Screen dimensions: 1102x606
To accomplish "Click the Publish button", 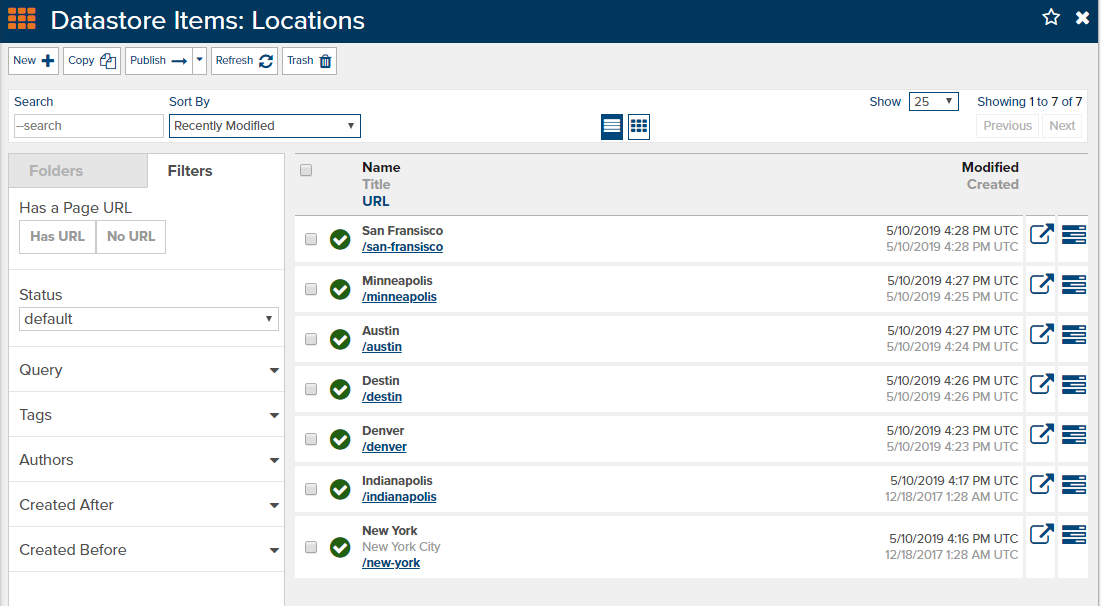I will click(159, 60).
